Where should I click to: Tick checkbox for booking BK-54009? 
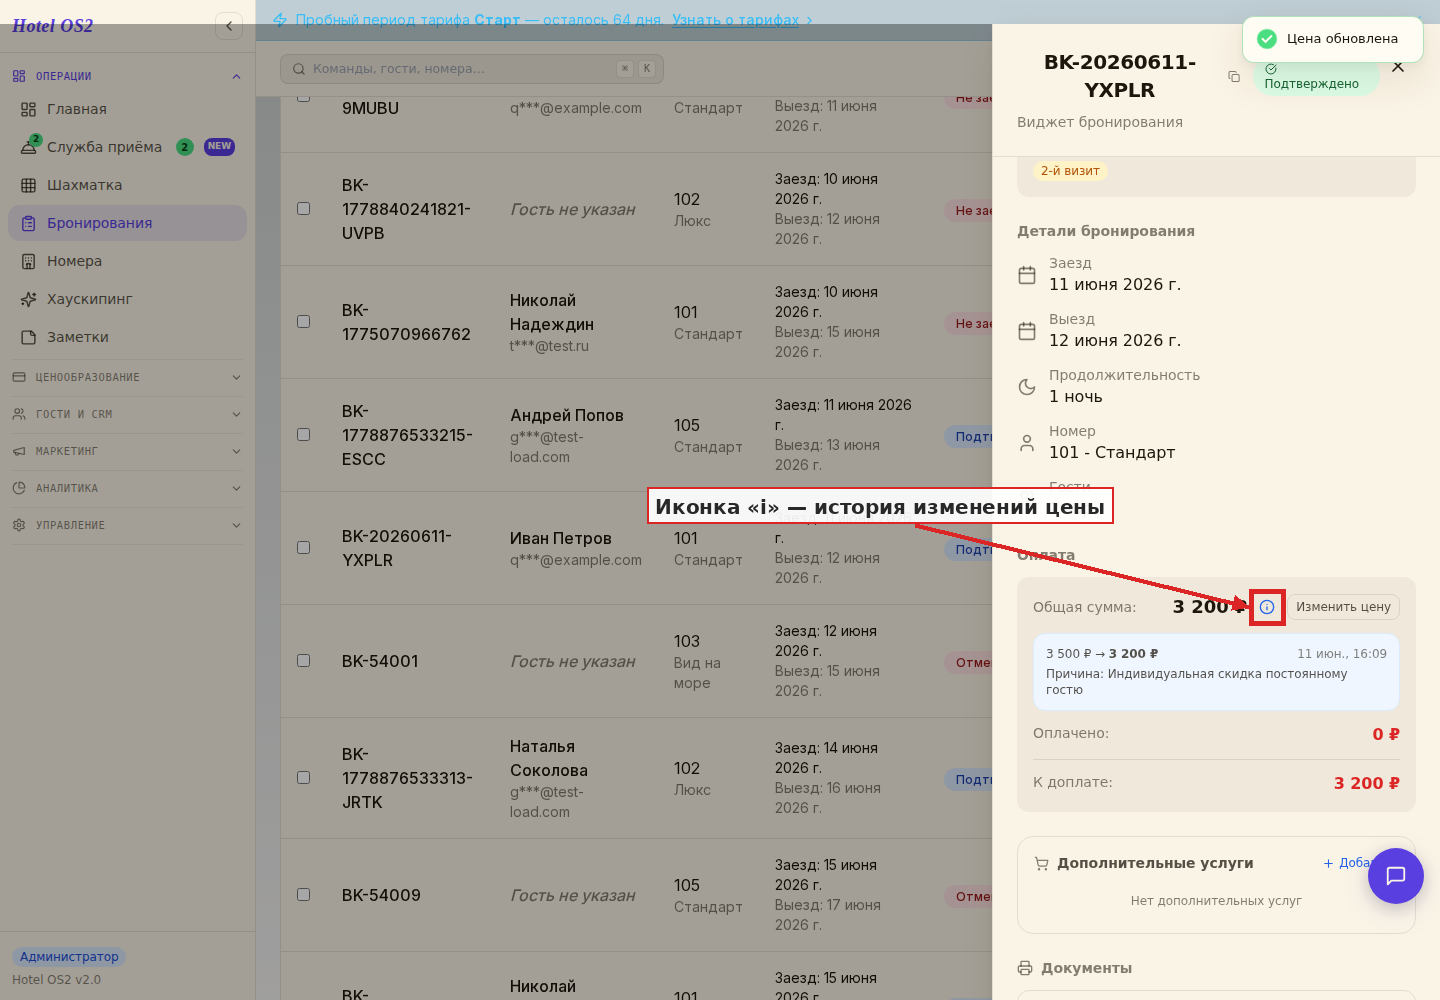coord(303,895)
